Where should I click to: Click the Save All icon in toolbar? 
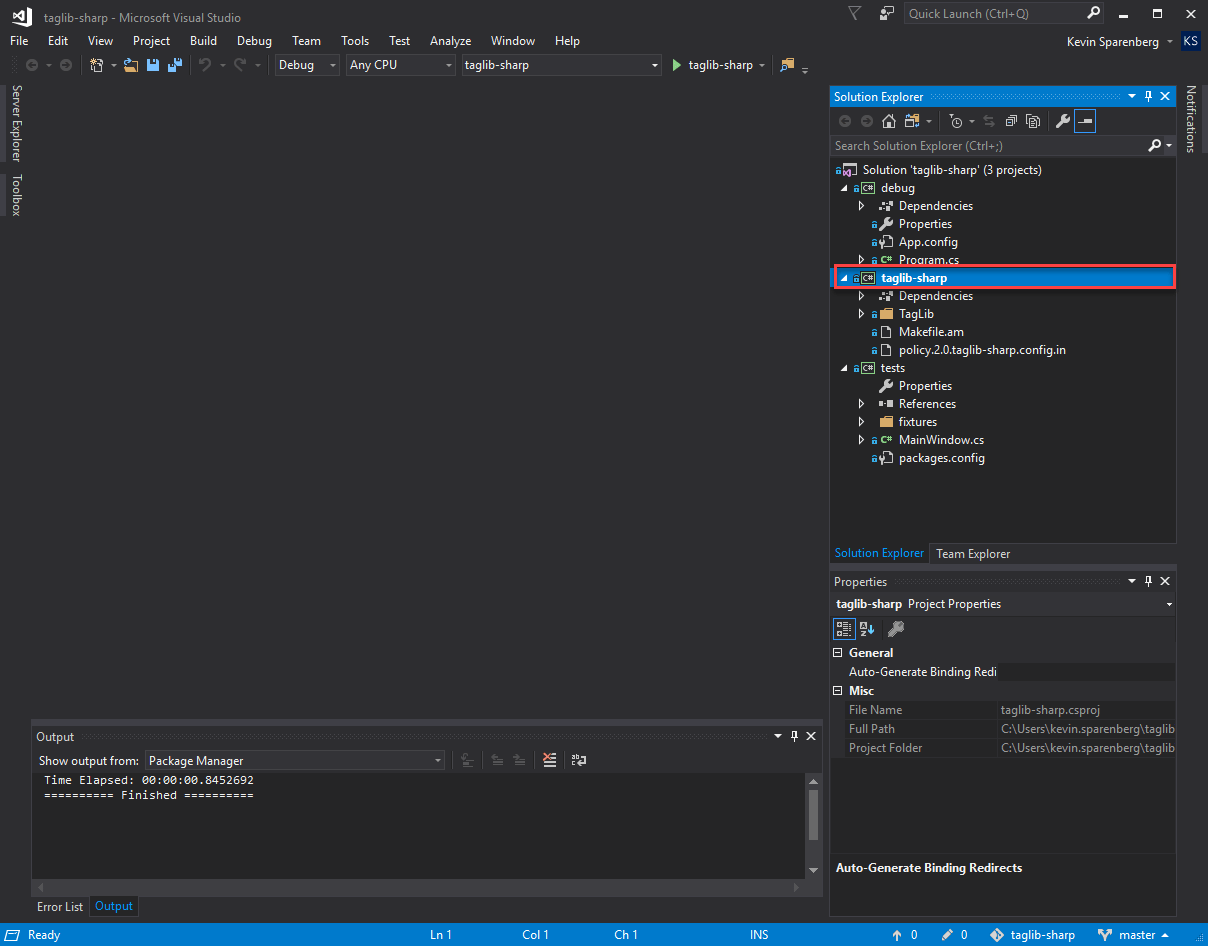(174, 65)
